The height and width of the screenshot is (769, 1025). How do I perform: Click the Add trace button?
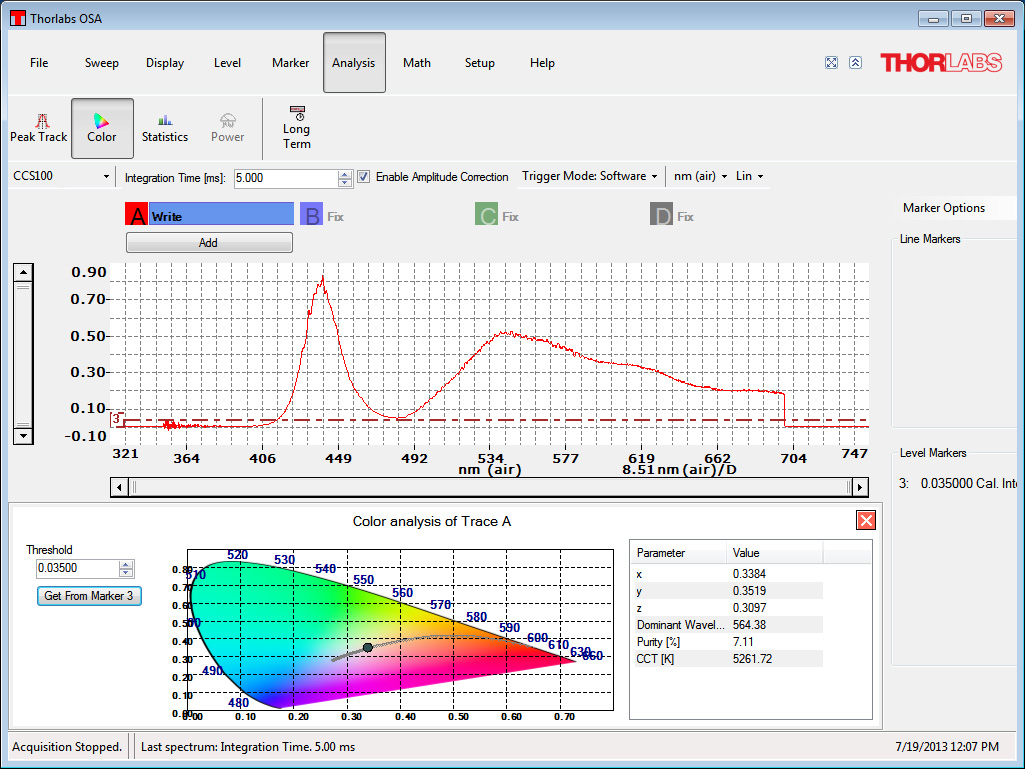[209, 243]
